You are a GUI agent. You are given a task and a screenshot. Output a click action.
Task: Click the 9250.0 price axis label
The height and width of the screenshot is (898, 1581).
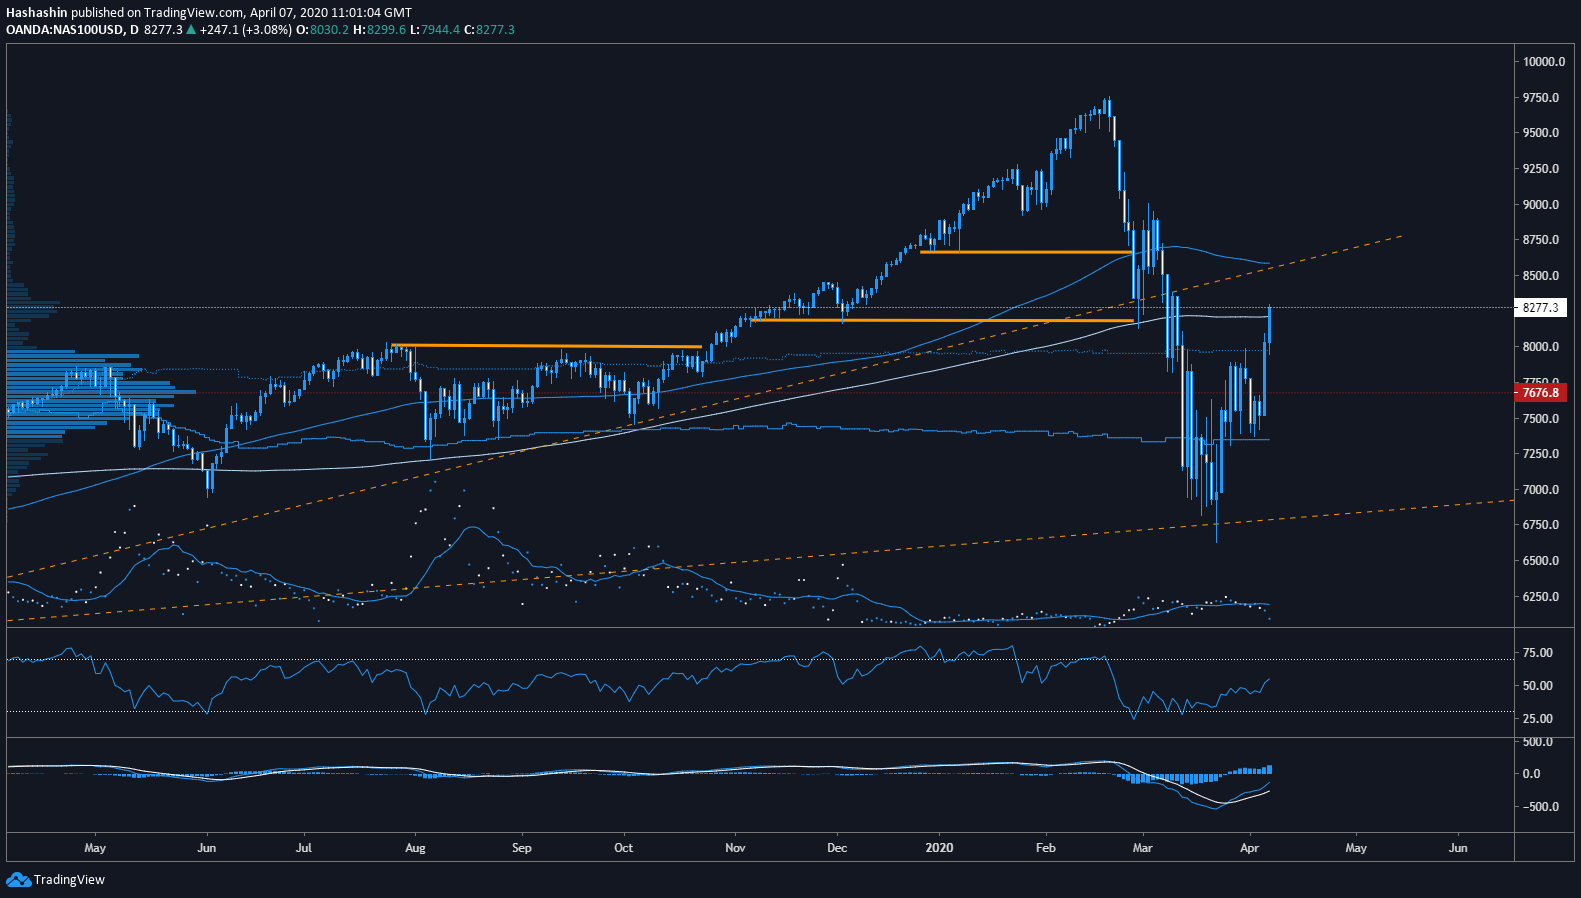point(1541,169)
